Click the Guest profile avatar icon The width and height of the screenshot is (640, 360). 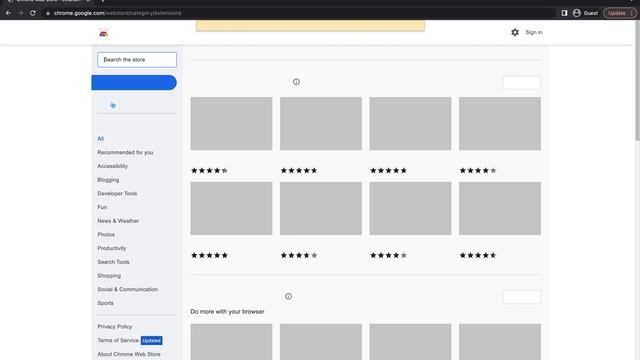(576, 13)
